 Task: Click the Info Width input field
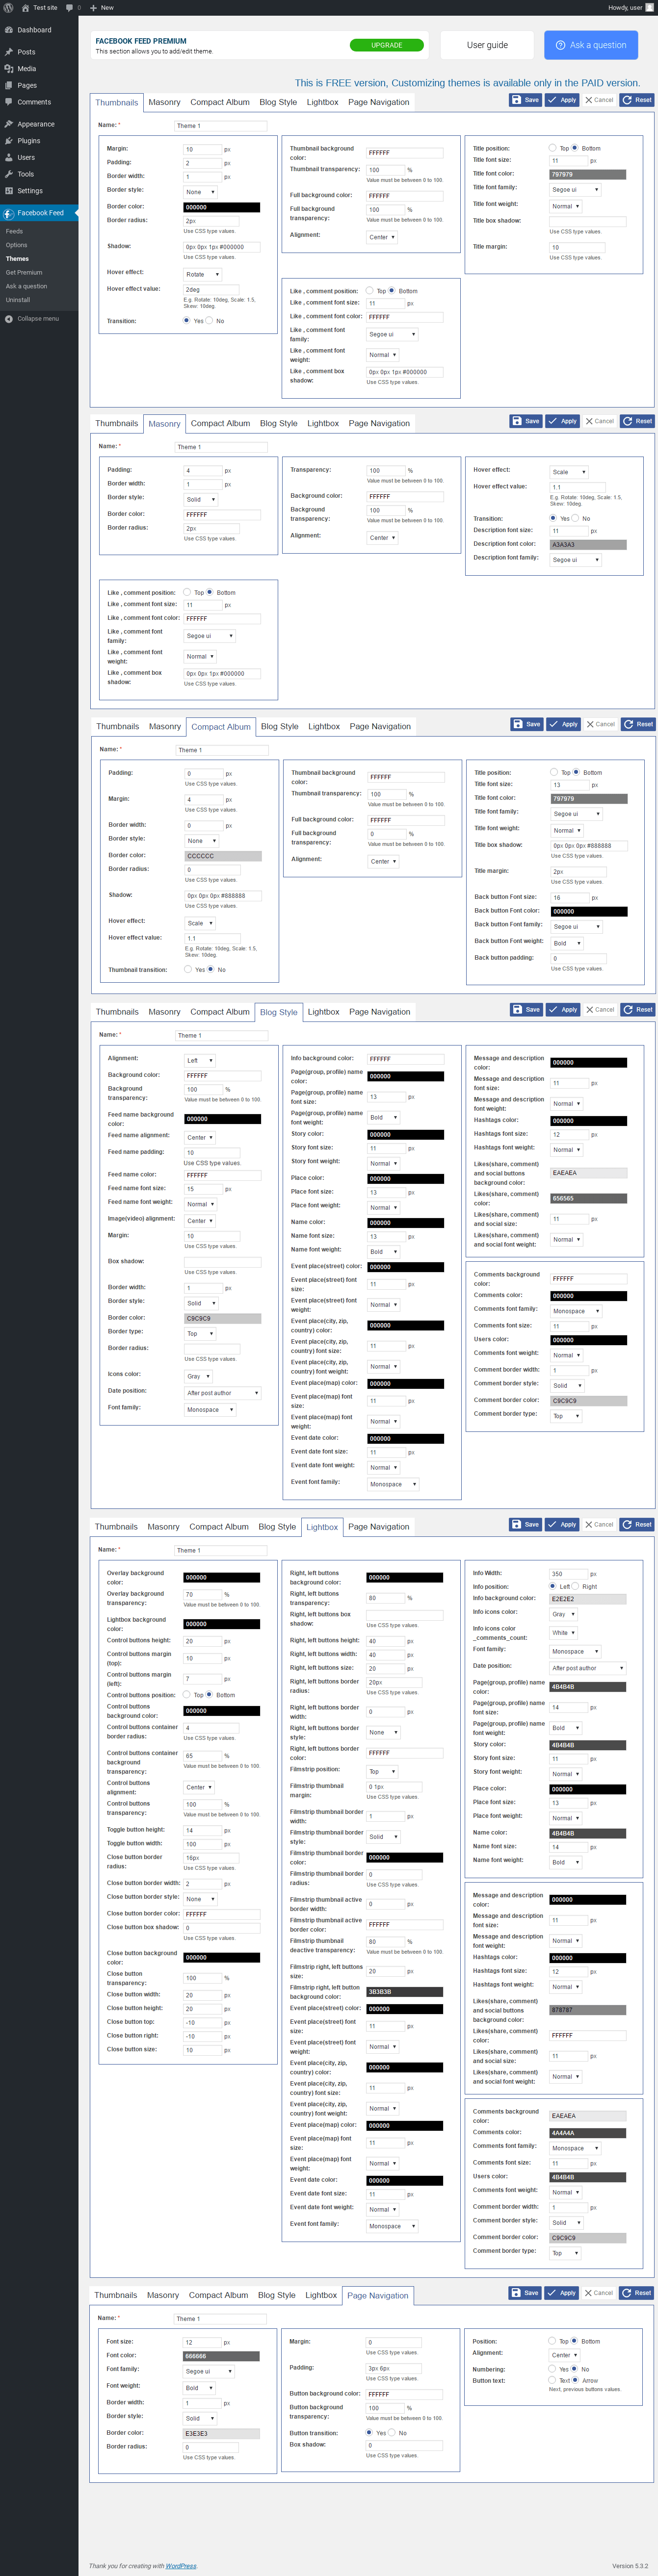pyautogui.click(x=569, y=1574)
